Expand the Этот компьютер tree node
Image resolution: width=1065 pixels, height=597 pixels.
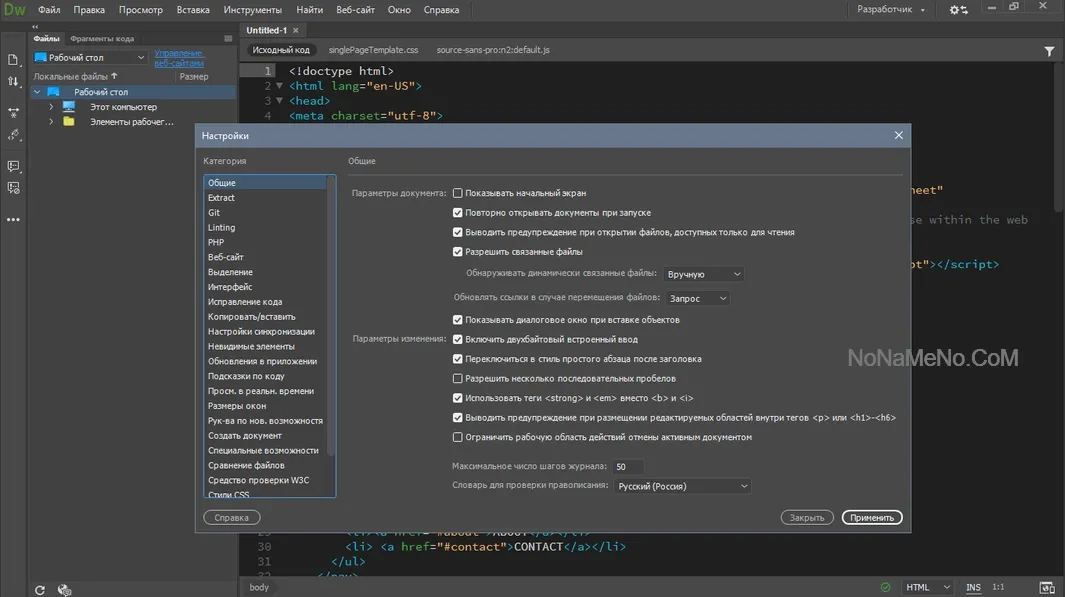coord(51,107)
